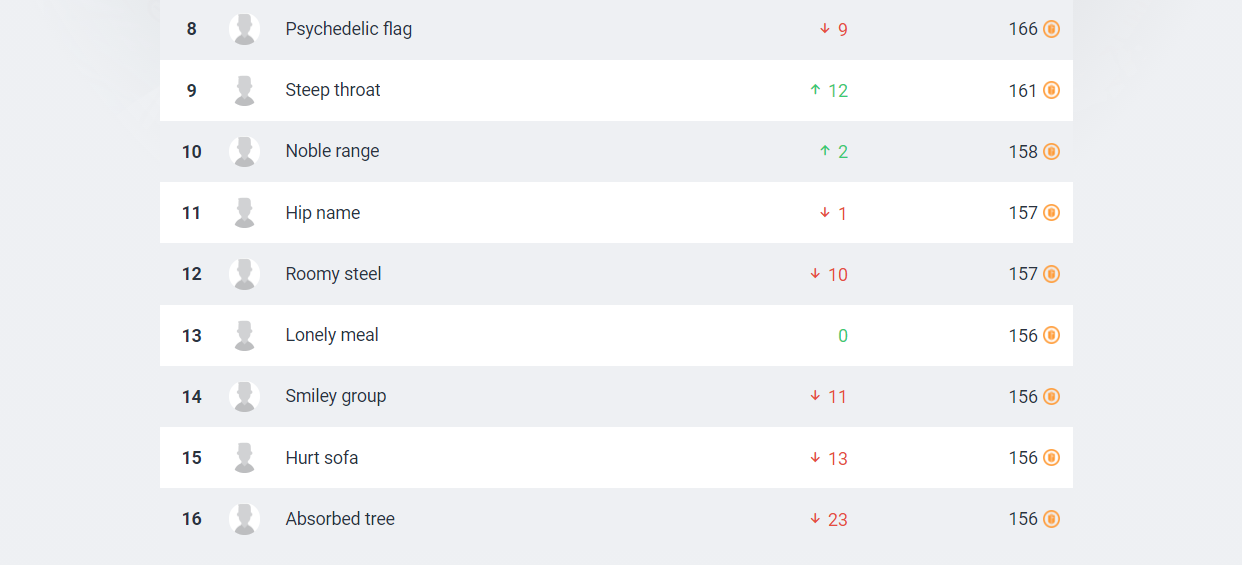Viewport: 1242px width, 565px height.
Task: Click Roomy steel's profile avatar
Action: click(244, 274)
